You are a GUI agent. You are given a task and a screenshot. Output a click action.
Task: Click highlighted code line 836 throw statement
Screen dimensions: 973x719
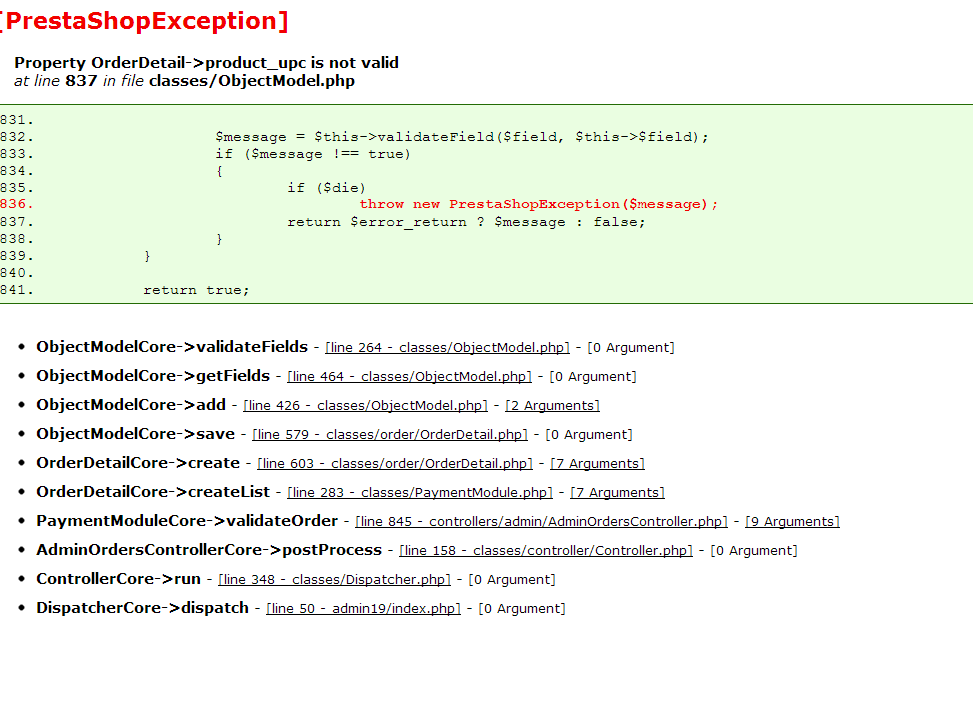[538, 204]
